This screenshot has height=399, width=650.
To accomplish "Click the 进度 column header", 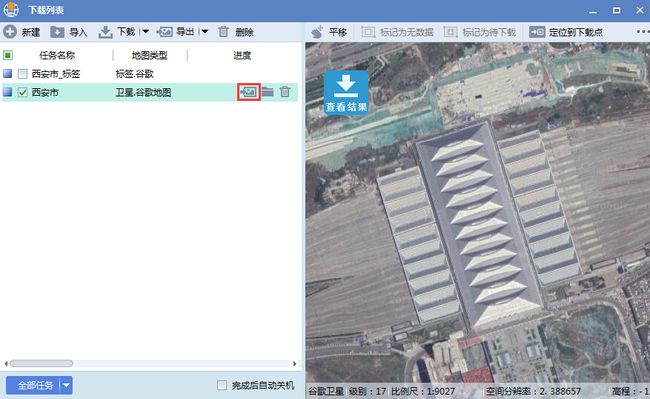I will (x=242, y=55).
